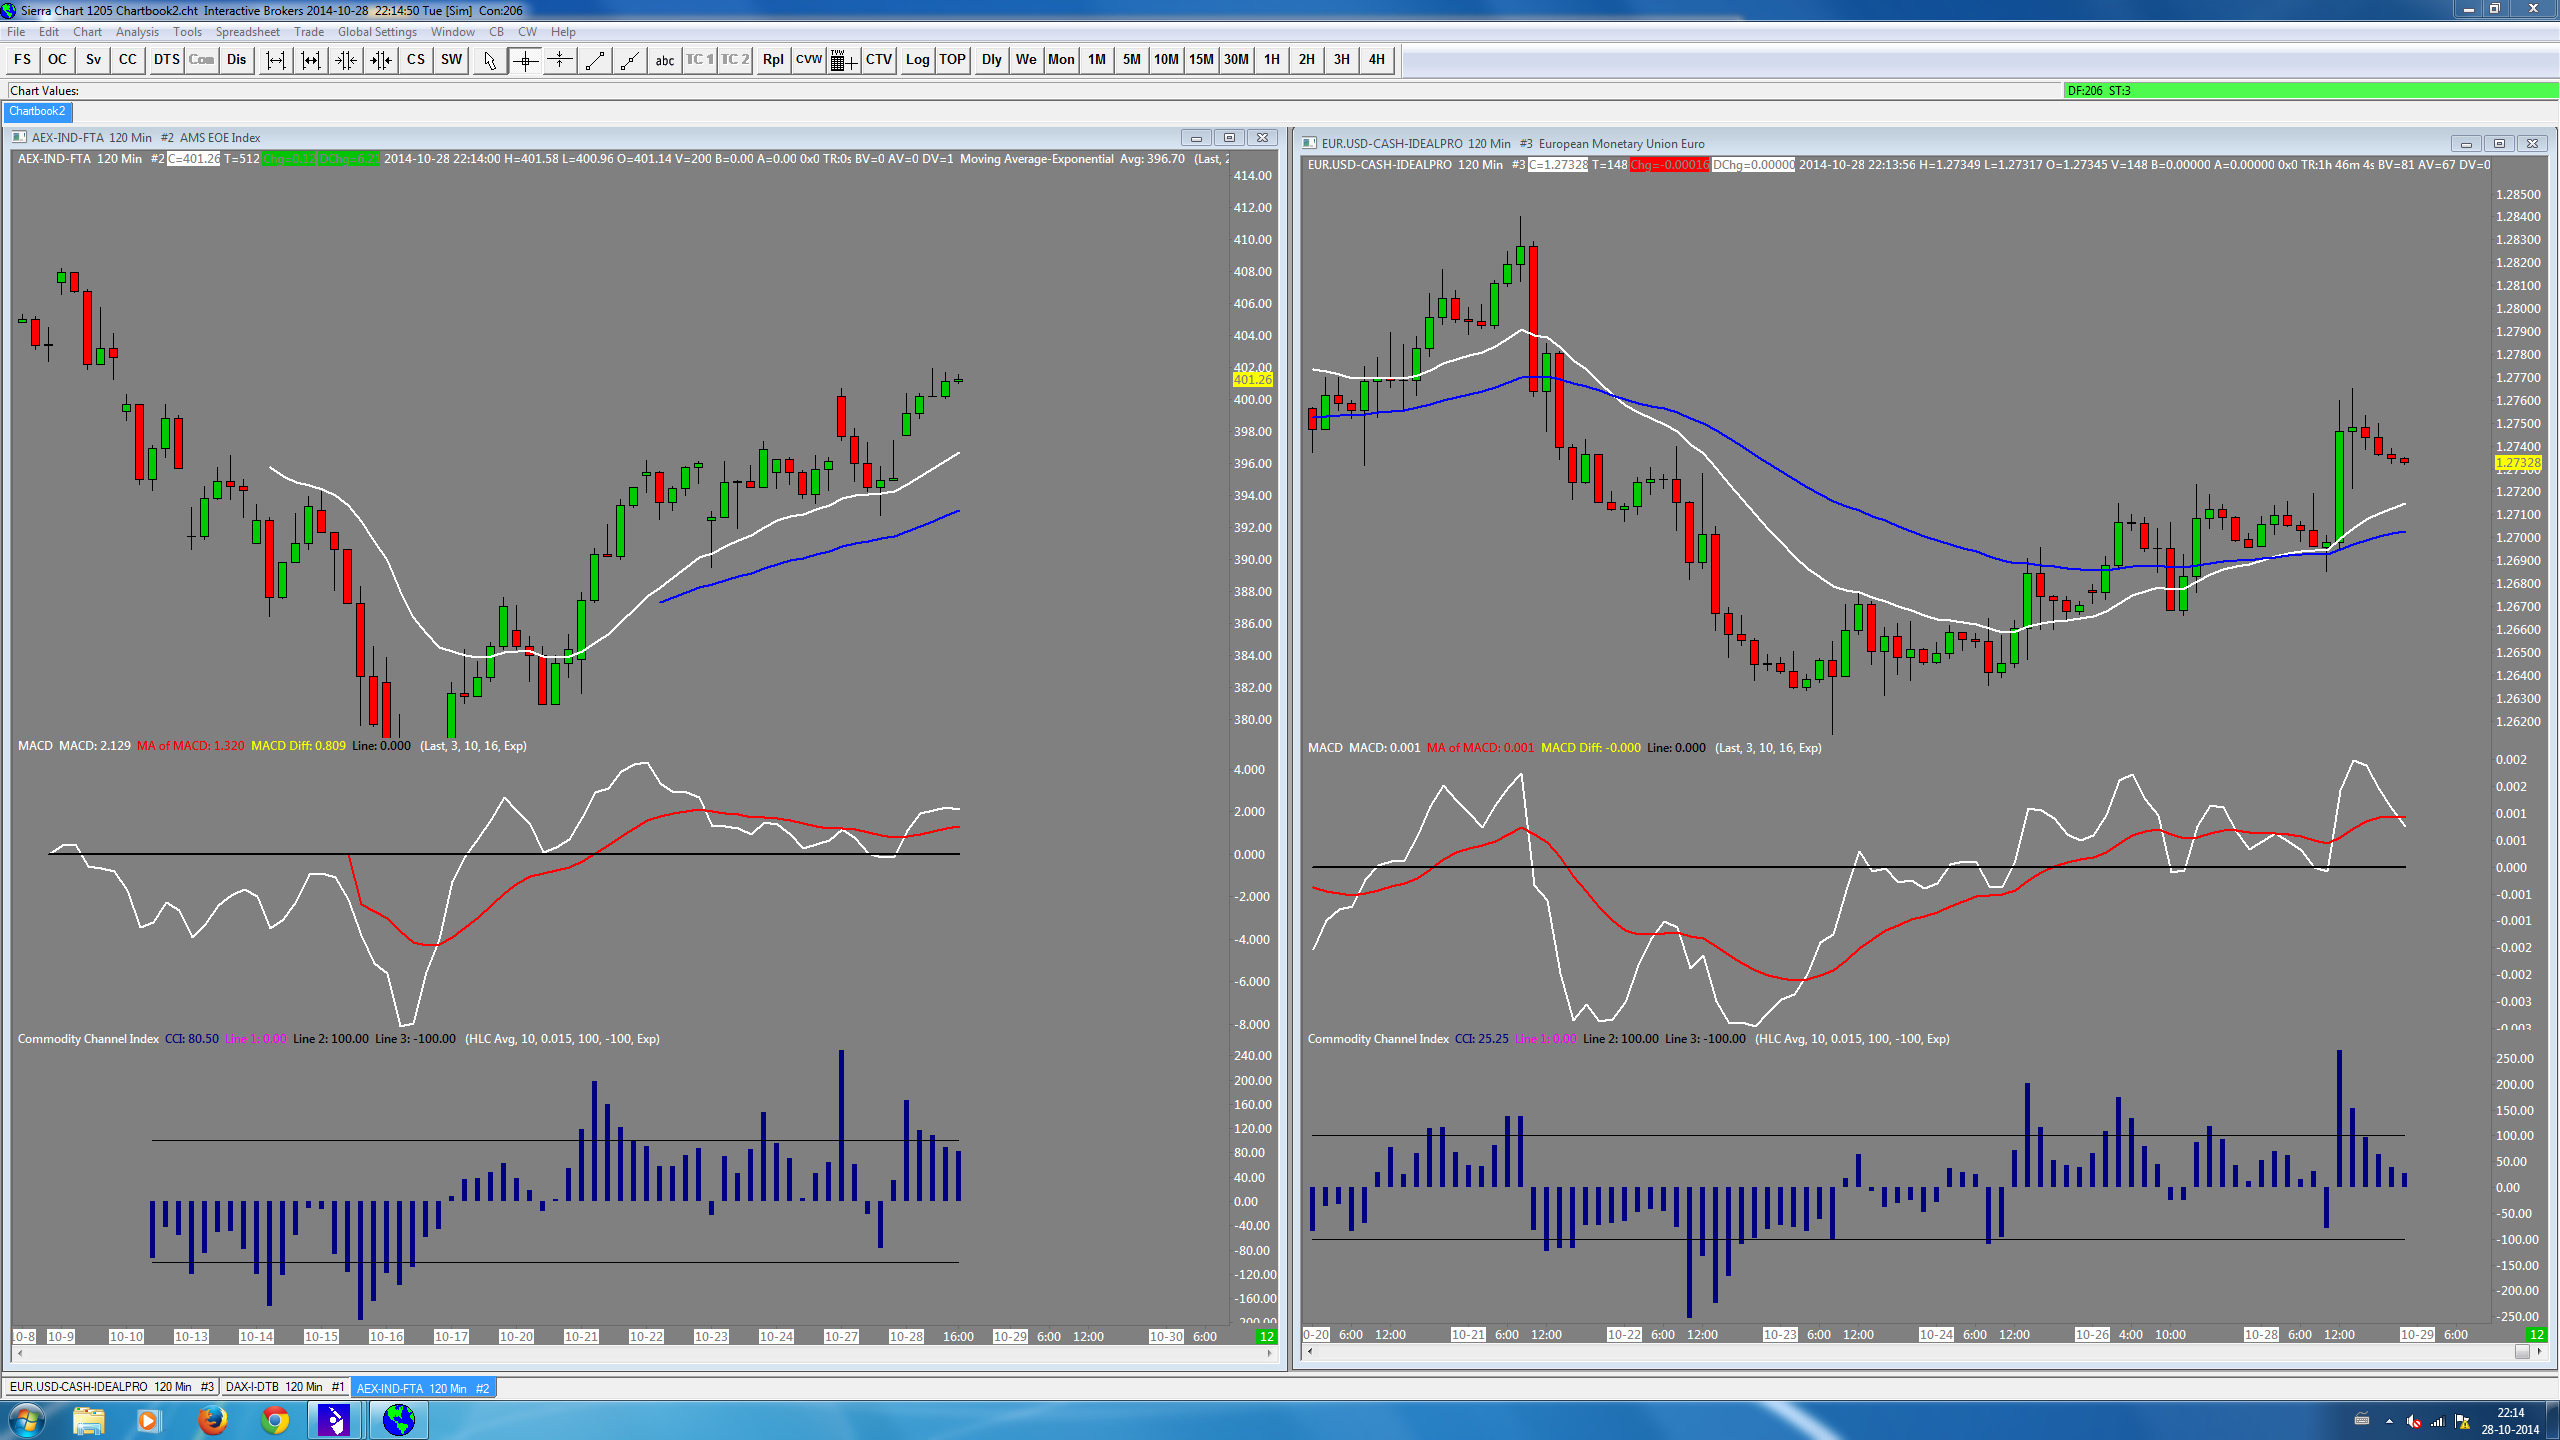Select the line drawing tool
This screenshot has width=2560, height=1440.
tap(595, 60)
